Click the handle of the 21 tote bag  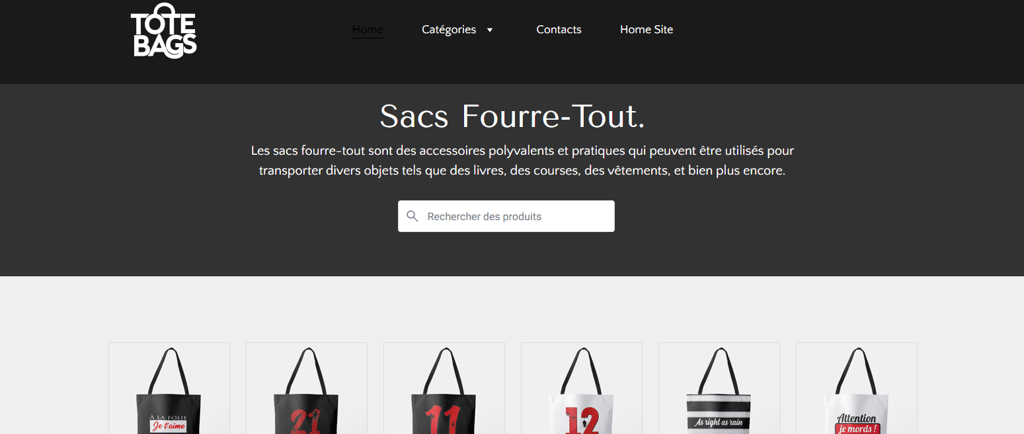tap(306, 371)
